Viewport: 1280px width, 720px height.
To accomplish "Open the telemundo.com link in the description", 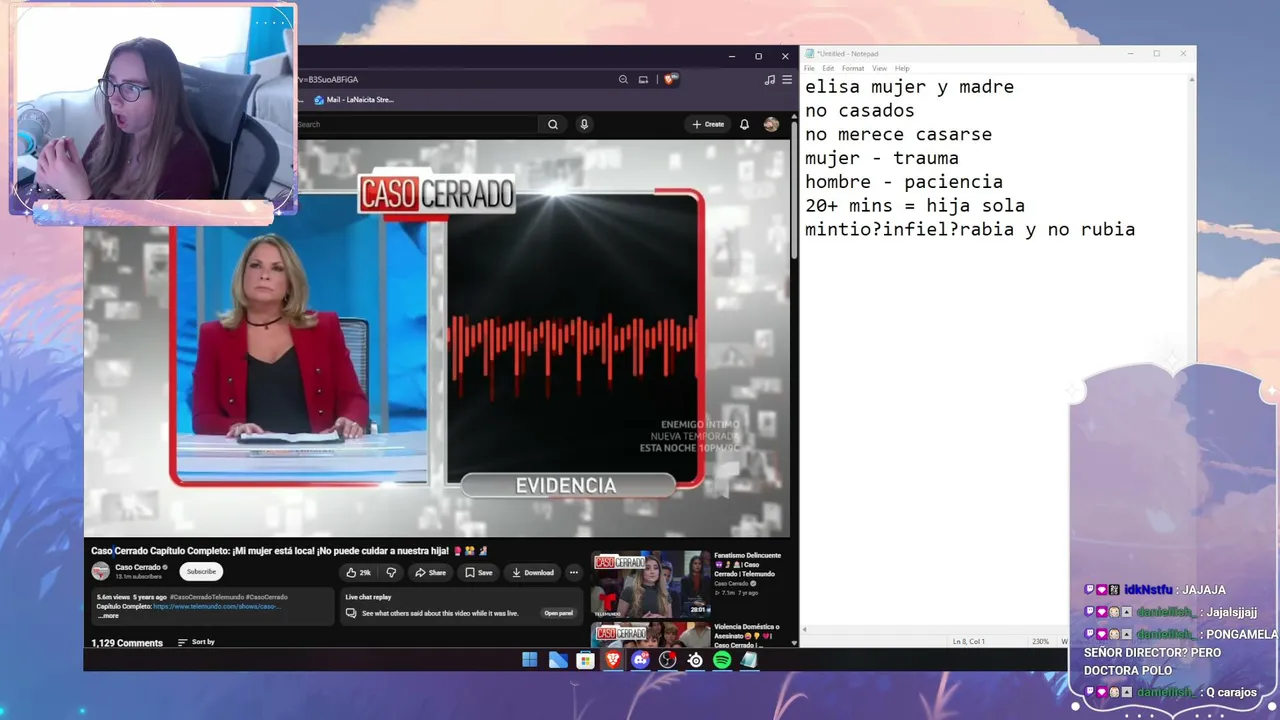I will [x=217, y=606].
